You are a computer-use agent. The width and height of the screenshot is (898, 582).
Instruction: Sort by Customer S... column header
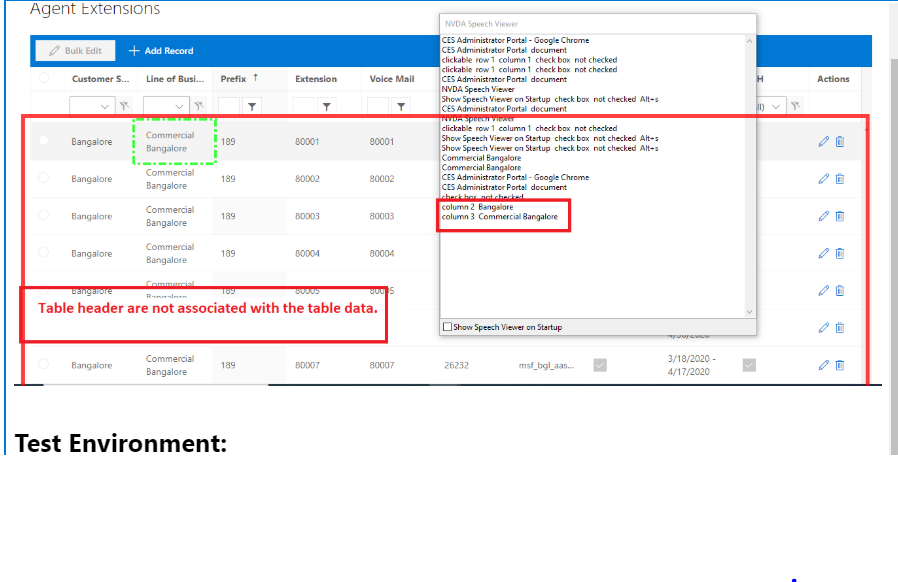click(100, 79)
